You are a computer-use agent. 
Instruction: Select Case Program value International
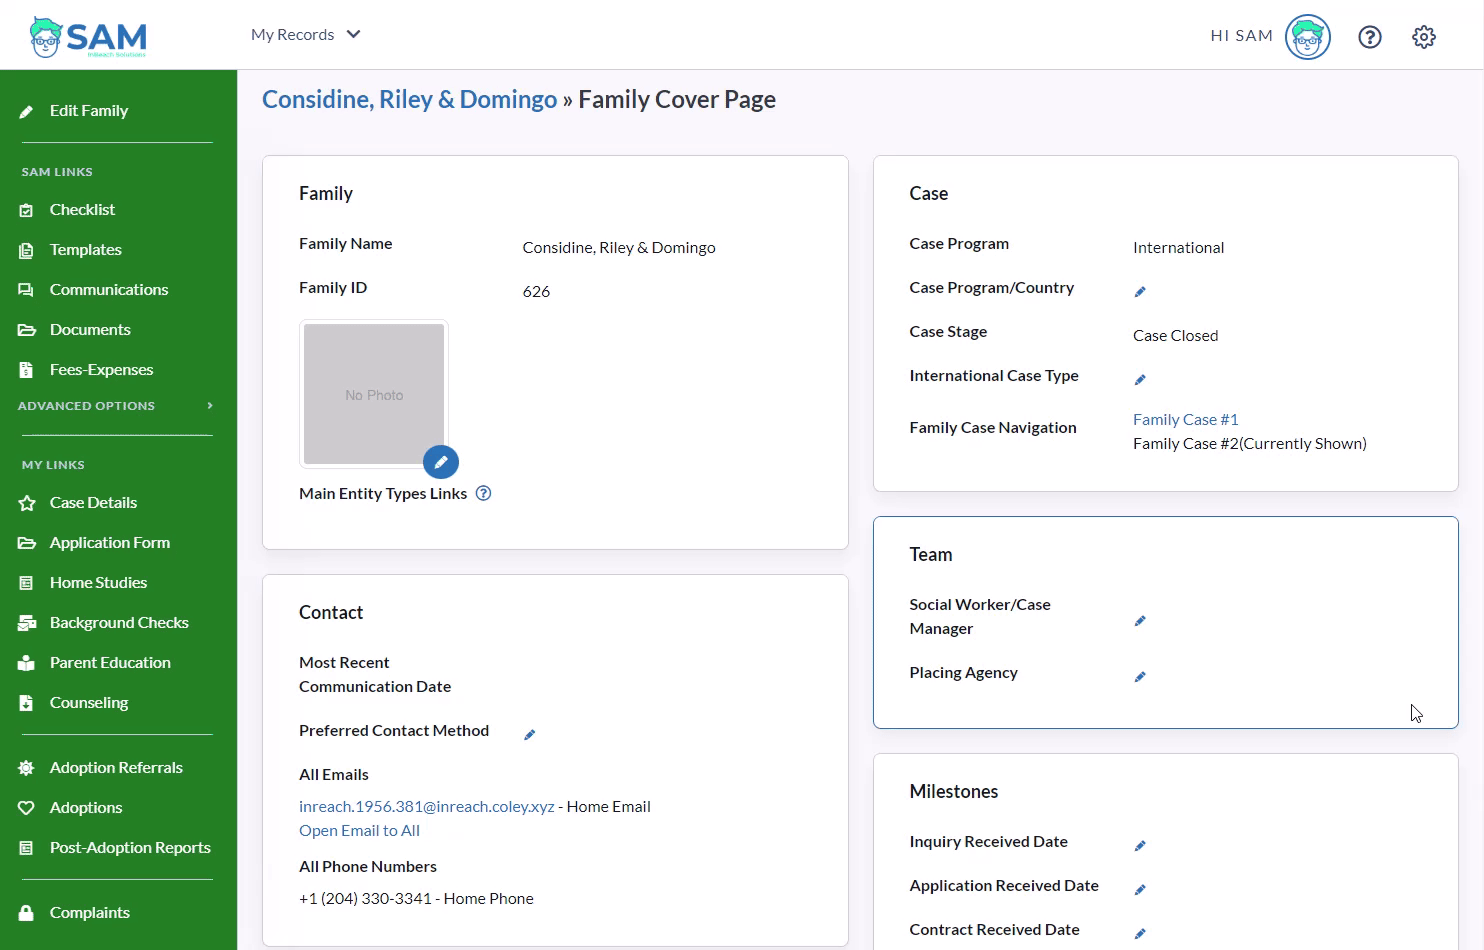(x=1178, y=248)
